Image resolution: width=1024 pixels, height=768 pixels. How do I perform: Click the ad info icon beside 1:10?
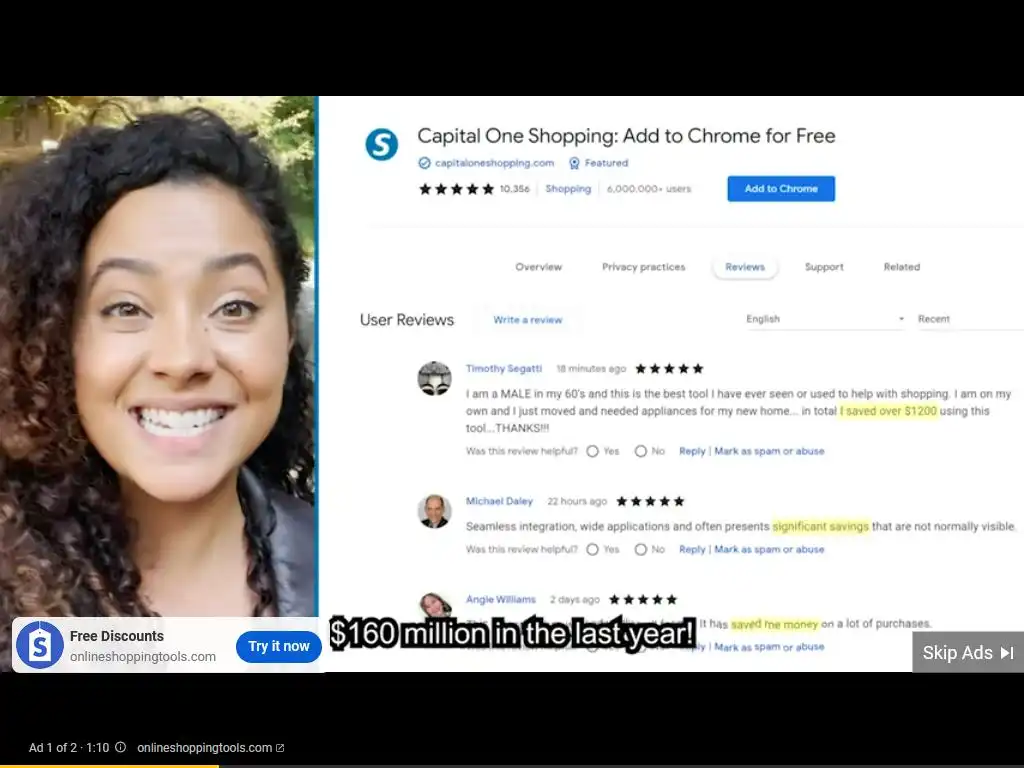coord(121,747)
